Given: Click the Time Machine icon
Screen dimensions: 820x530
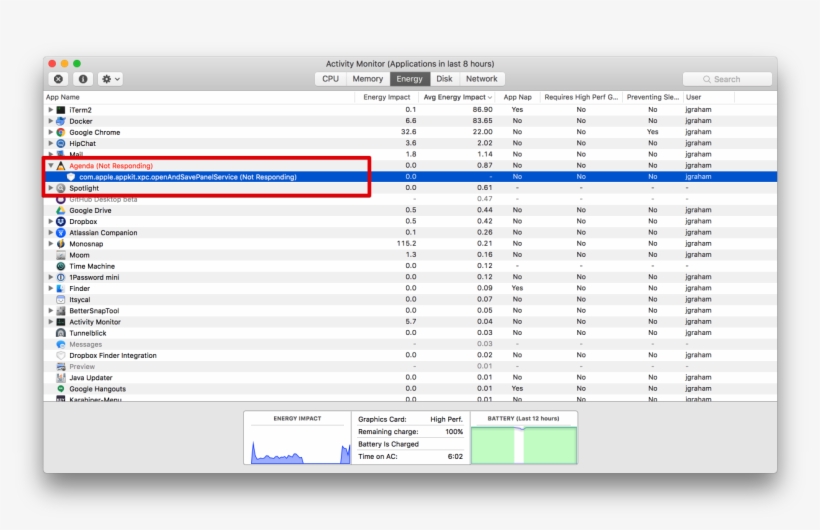Looking at the screenshot, I should click(x=61, y=266).
